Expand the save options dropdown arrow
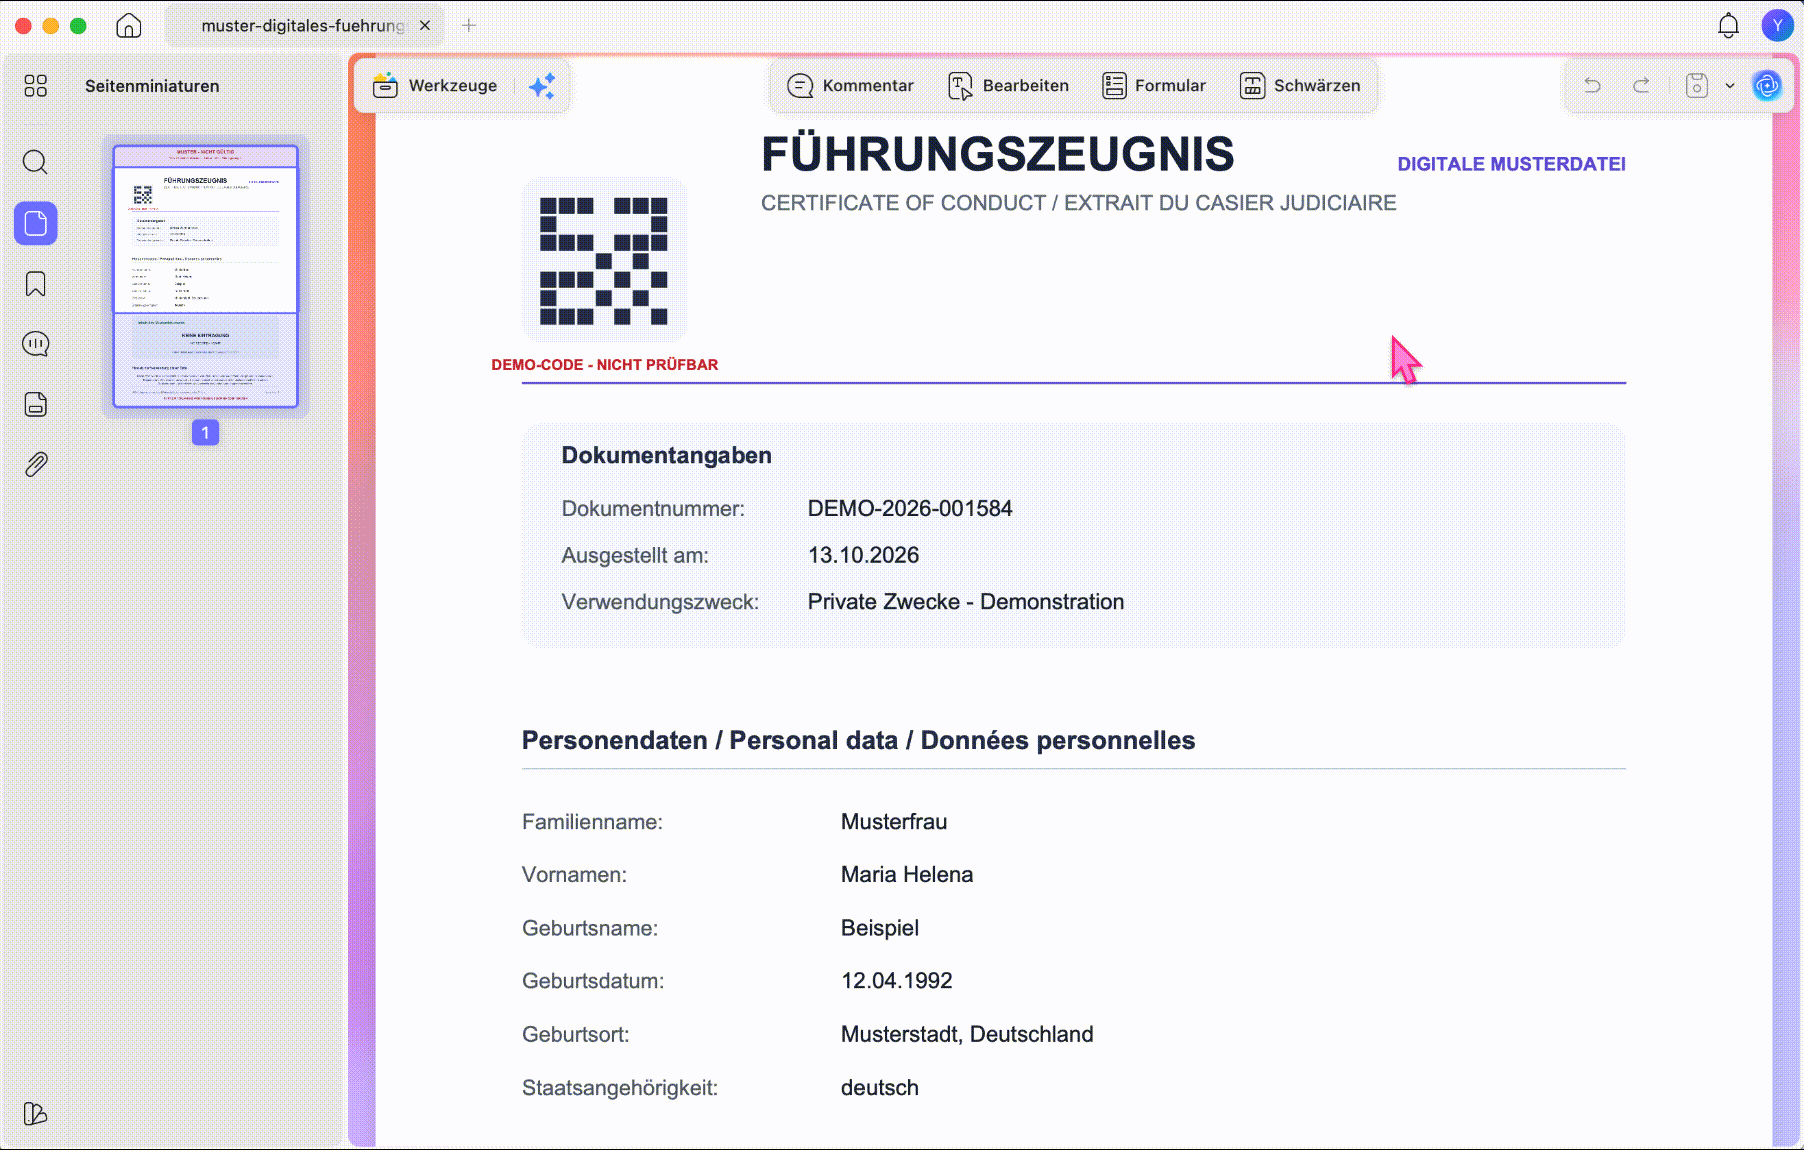 [1730, 86]
